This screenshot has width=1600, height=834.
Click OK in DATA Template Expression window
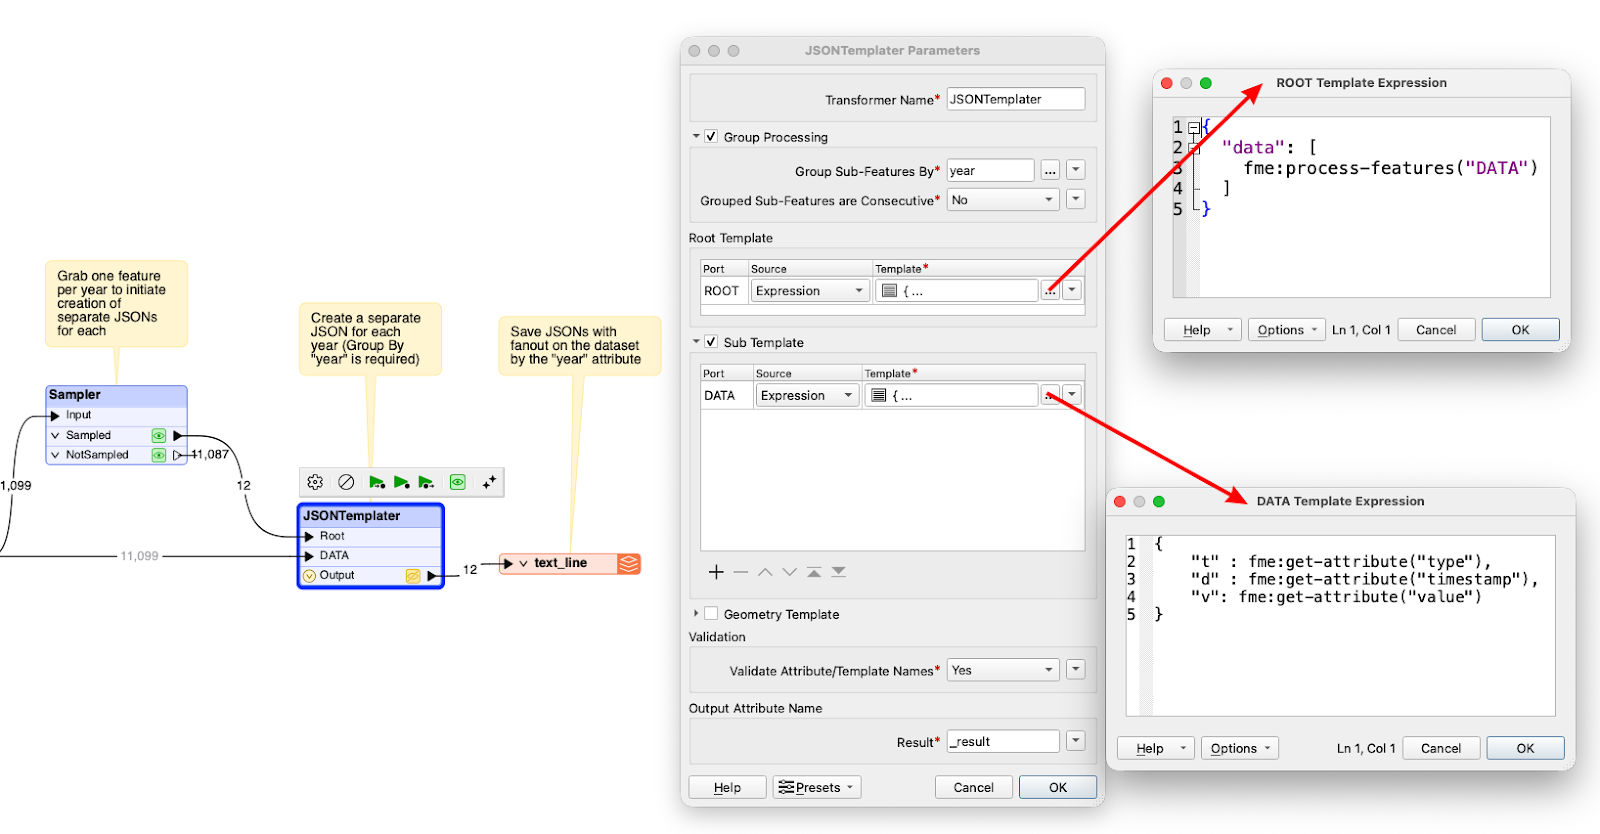click(x=1525, y=748)
